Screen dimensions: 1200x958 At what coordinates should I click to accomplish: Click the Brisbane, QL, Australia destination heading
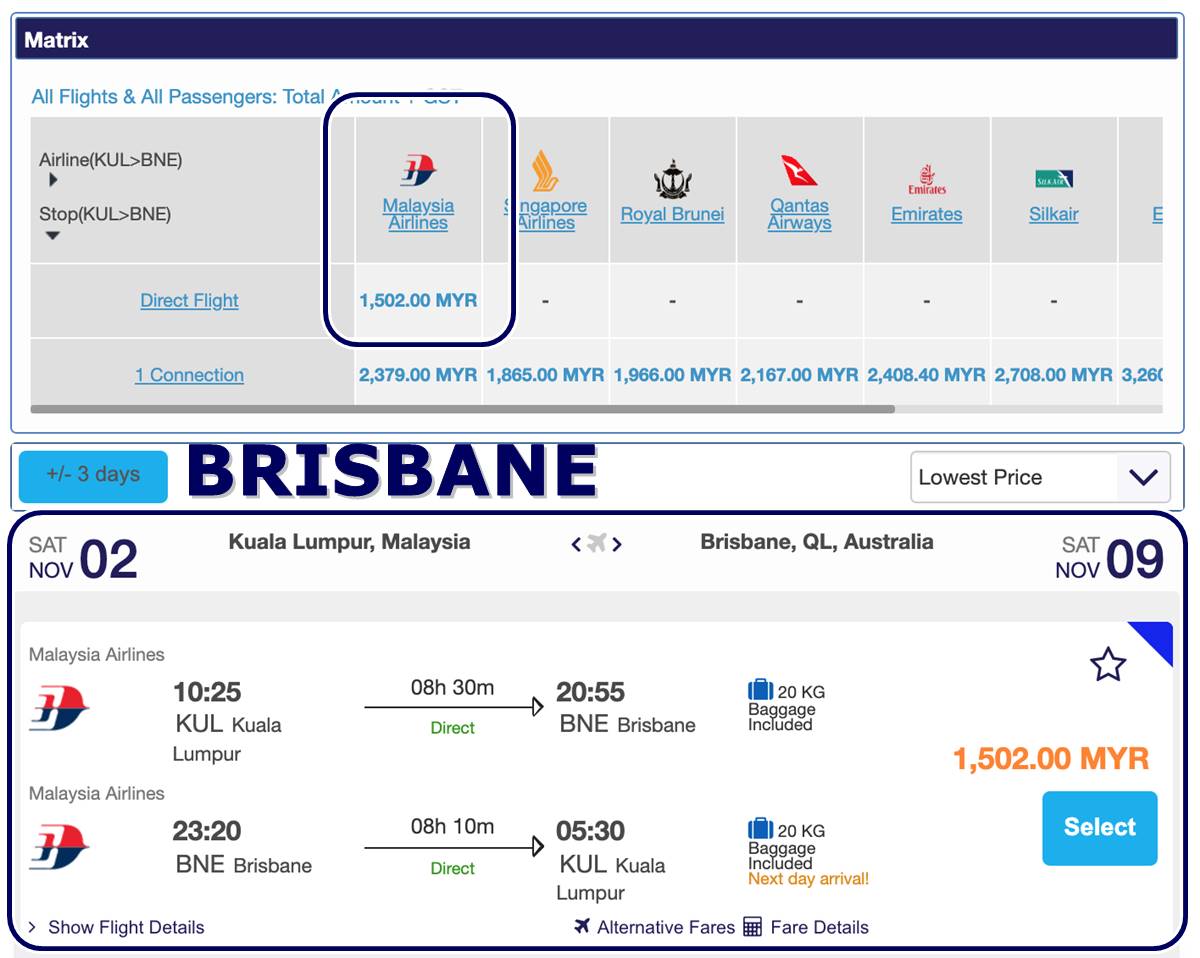[x=817, y=542]
